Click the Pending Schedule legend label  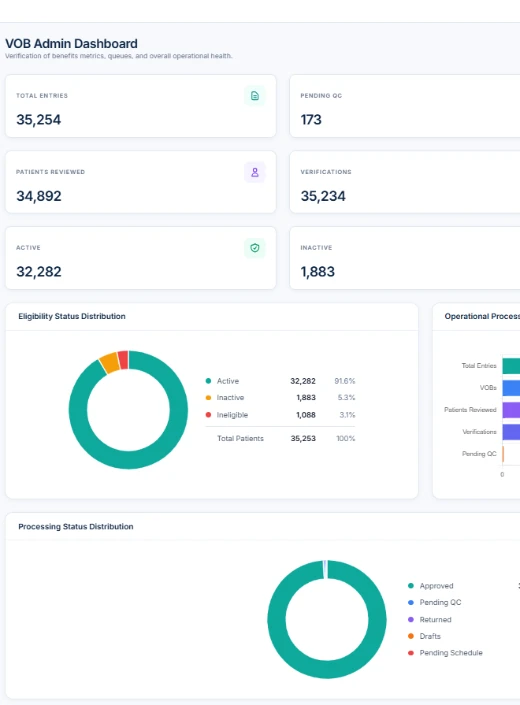[x=451, y=652]
